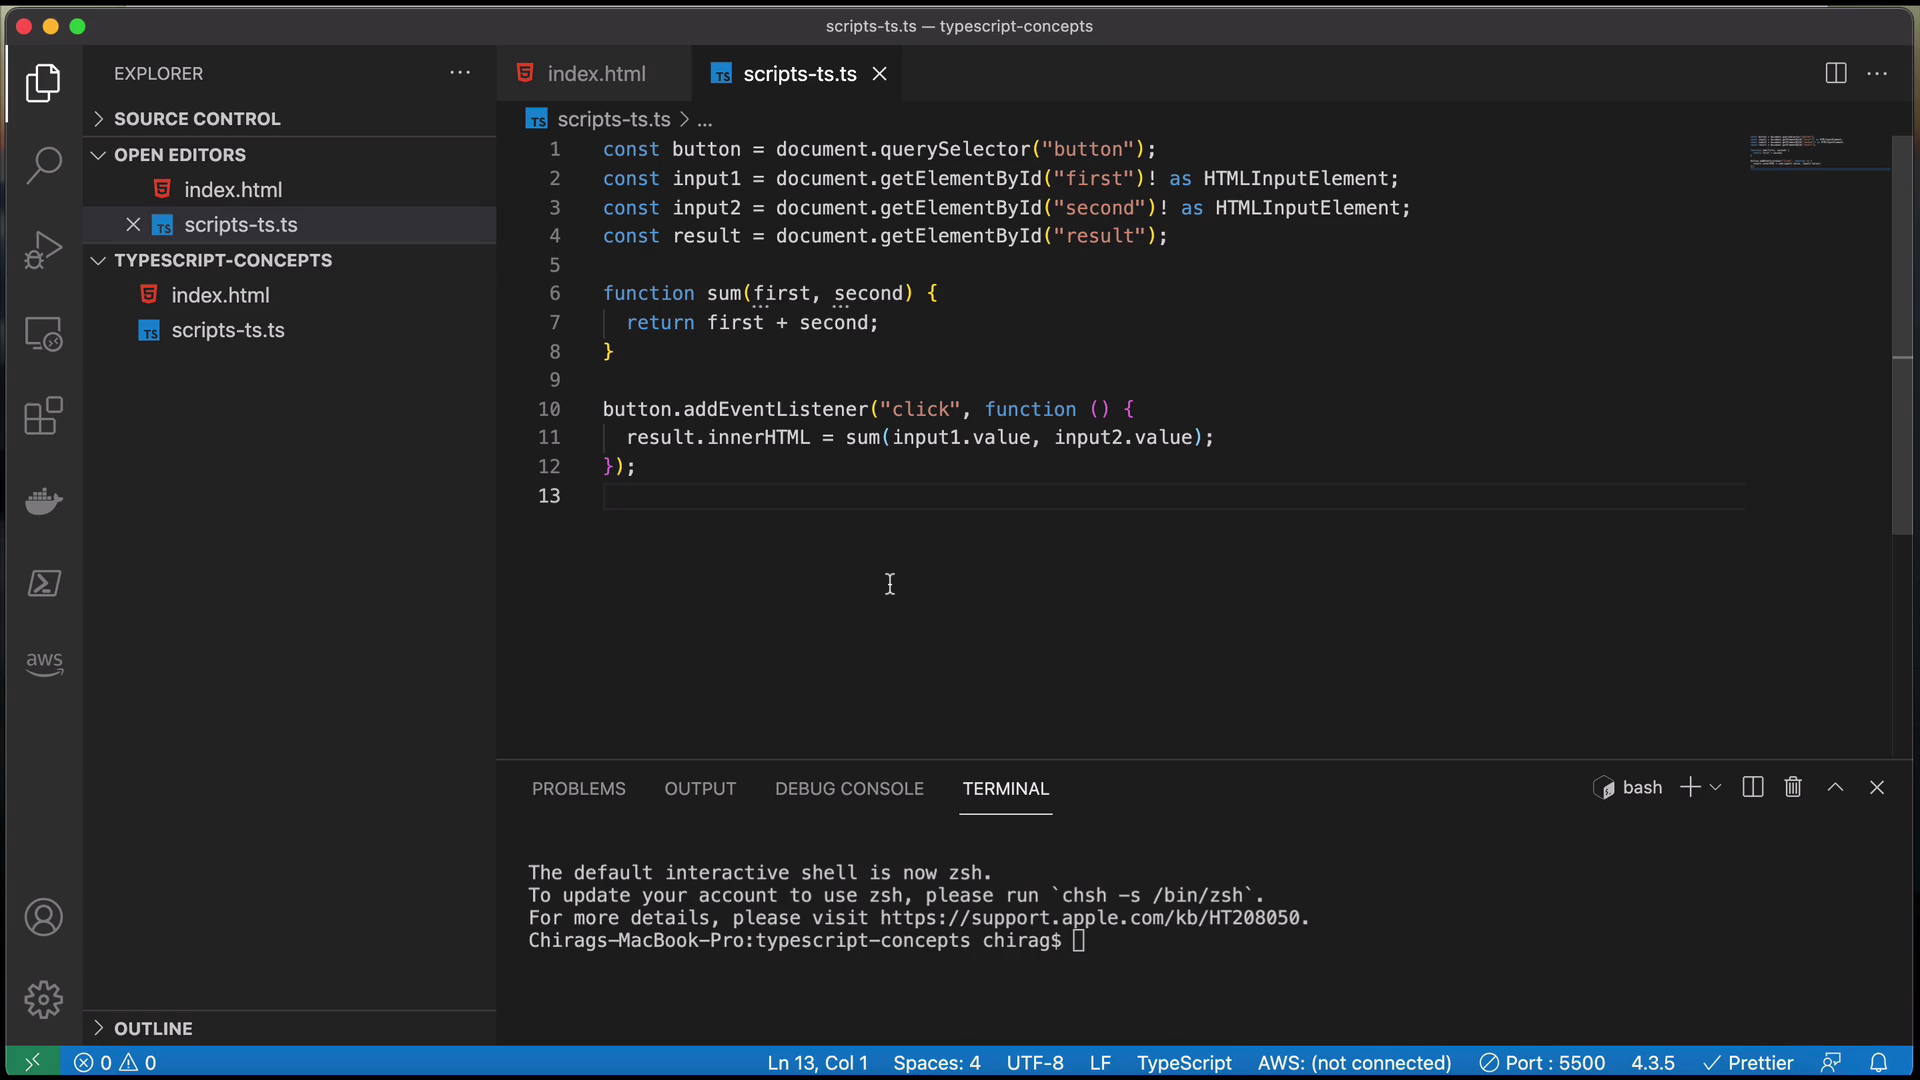1920x1080 pixels.
Task: Kill terminal with the trash icon
Action: coord(1793,788)
